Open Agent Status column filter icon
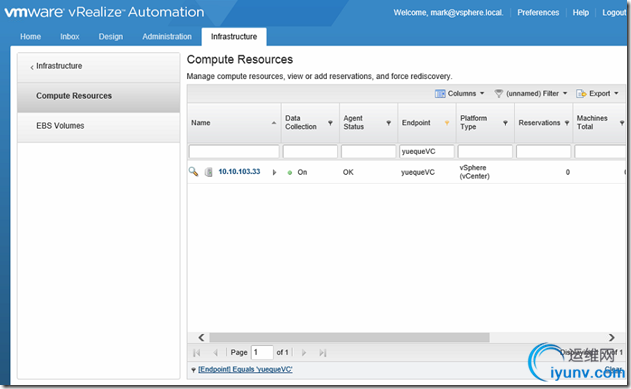The image size is (631, 389). [389, 123]
